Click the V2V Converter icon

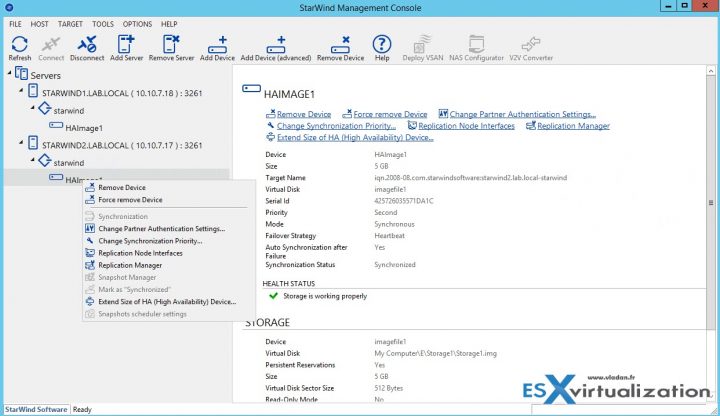coord(531,45)
